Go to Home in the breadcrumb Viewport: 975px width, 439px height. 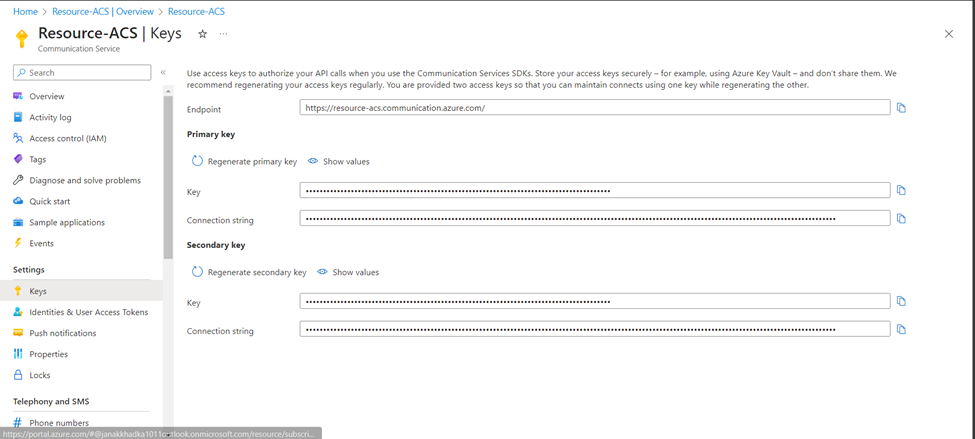point(25,11)
